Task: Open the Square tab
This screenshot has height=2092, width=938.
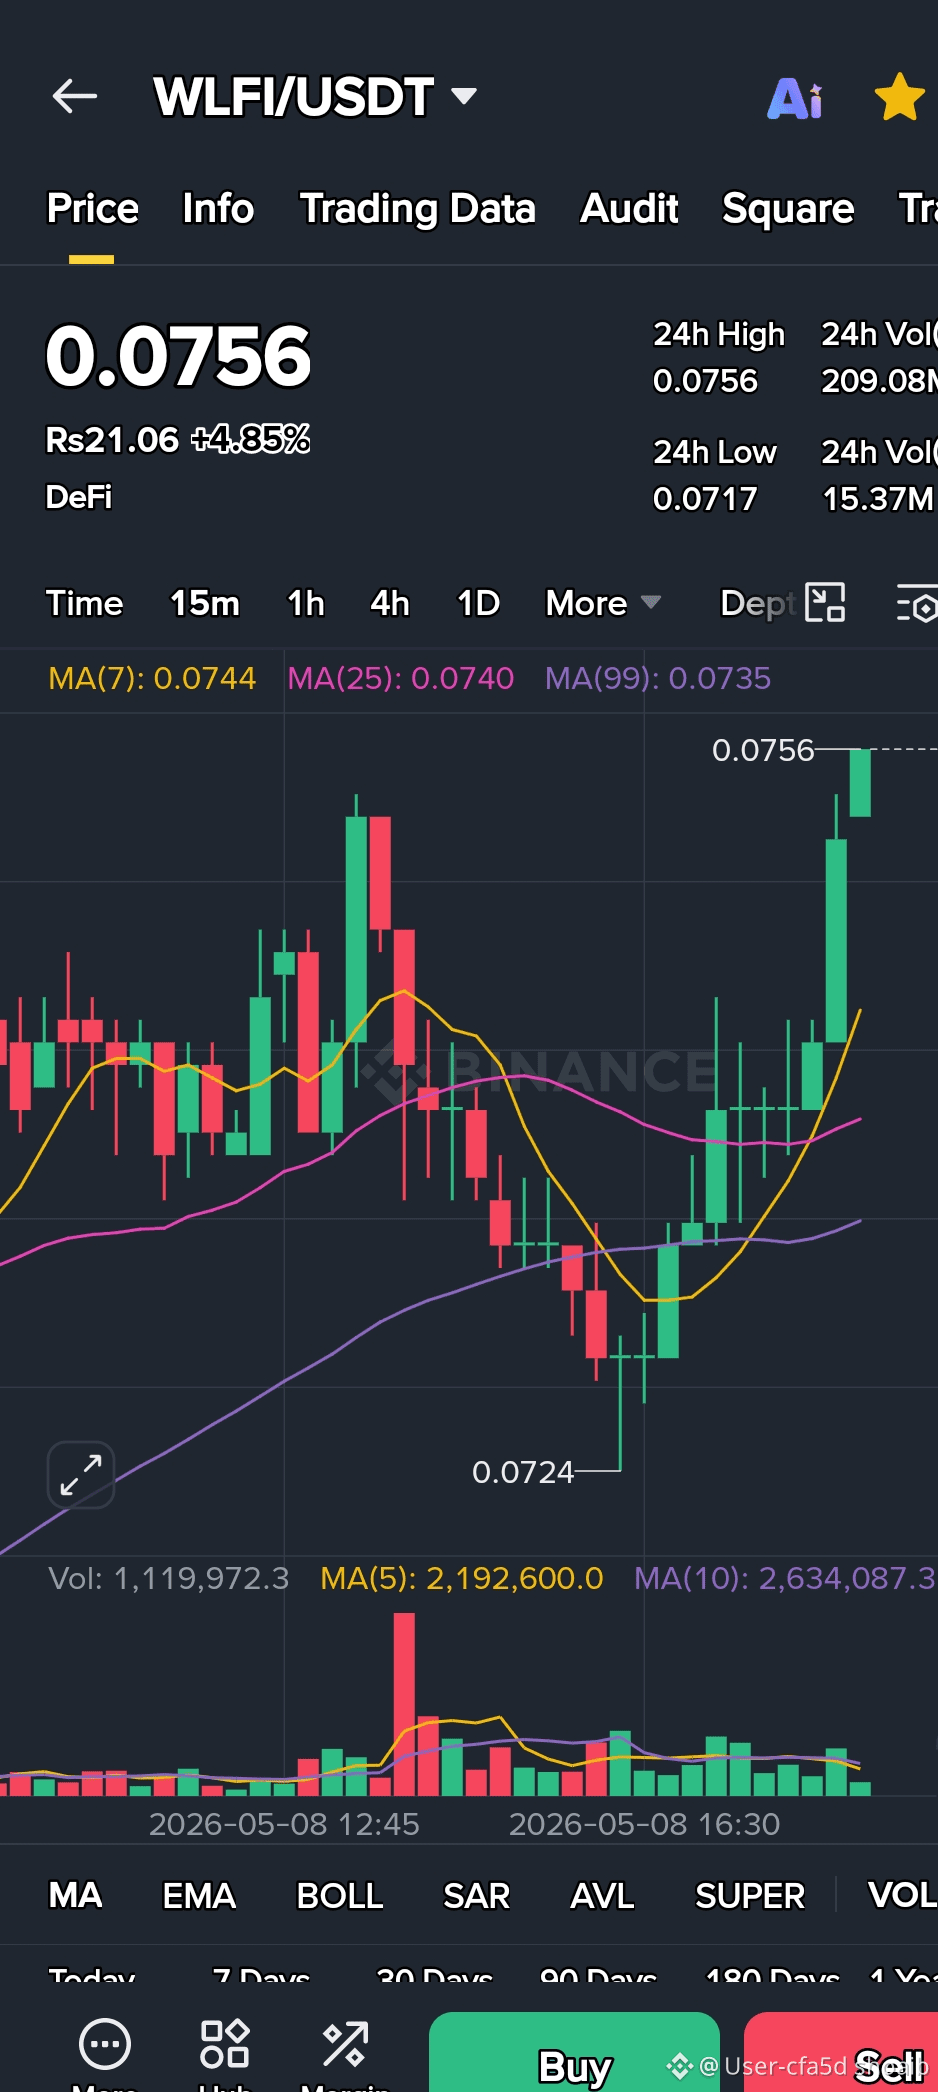Action: coord(788,209)
